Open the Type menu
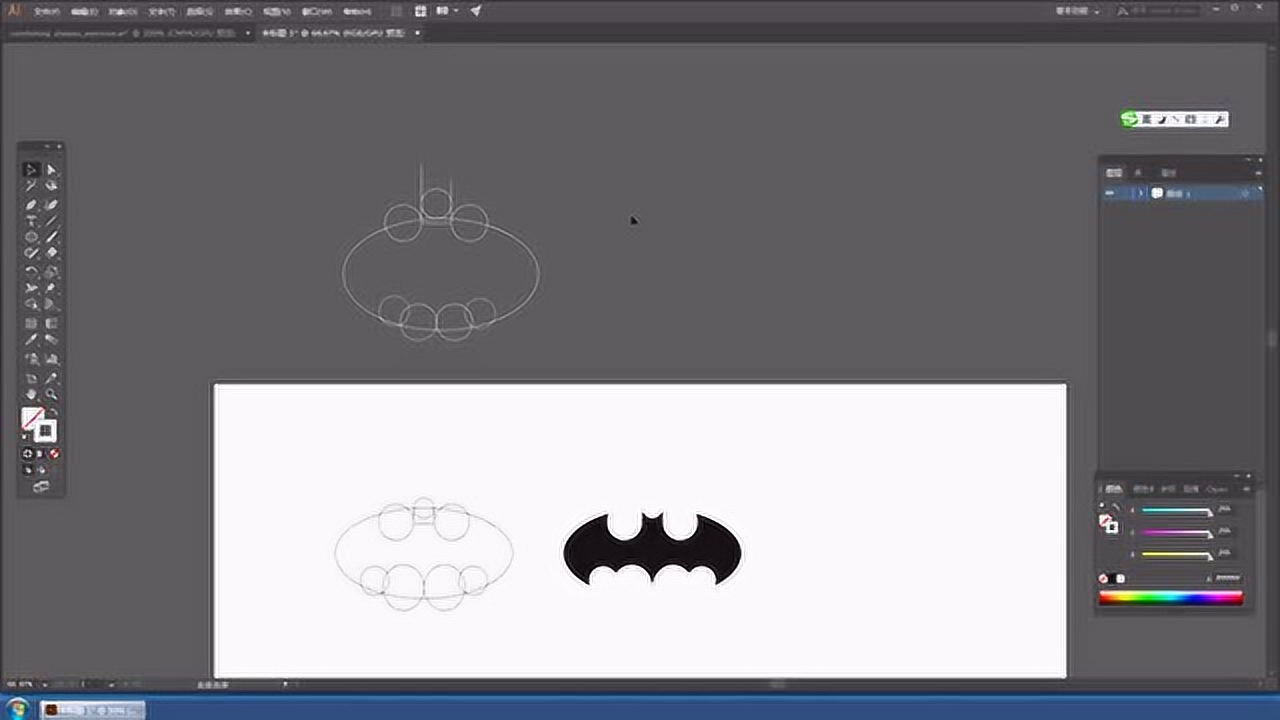This screenshot has height=720, width=1280. click(x=162, y=11)
